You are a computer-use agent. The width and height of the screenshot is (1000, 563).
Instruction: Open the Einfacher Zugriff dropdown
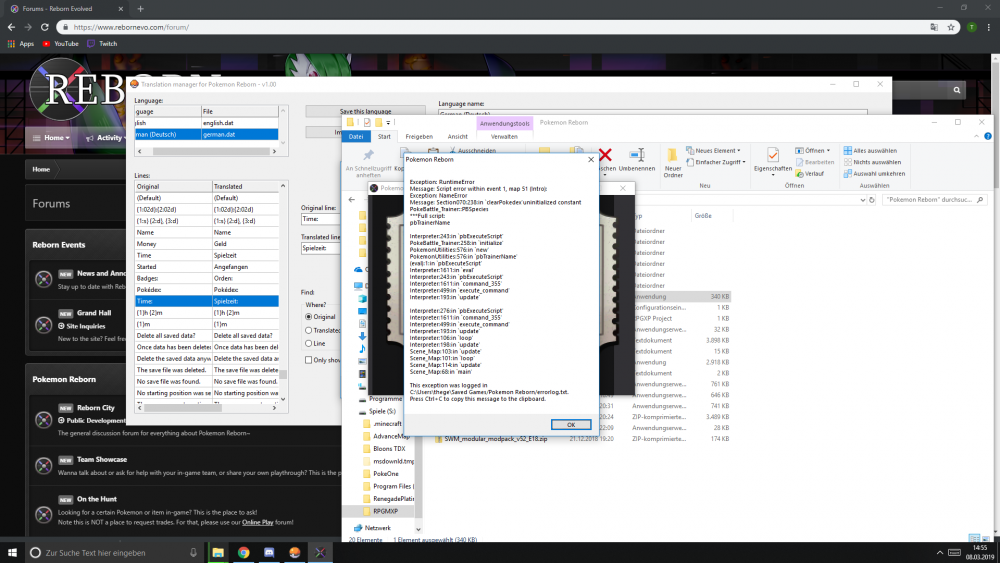click(x=716, y=162)
